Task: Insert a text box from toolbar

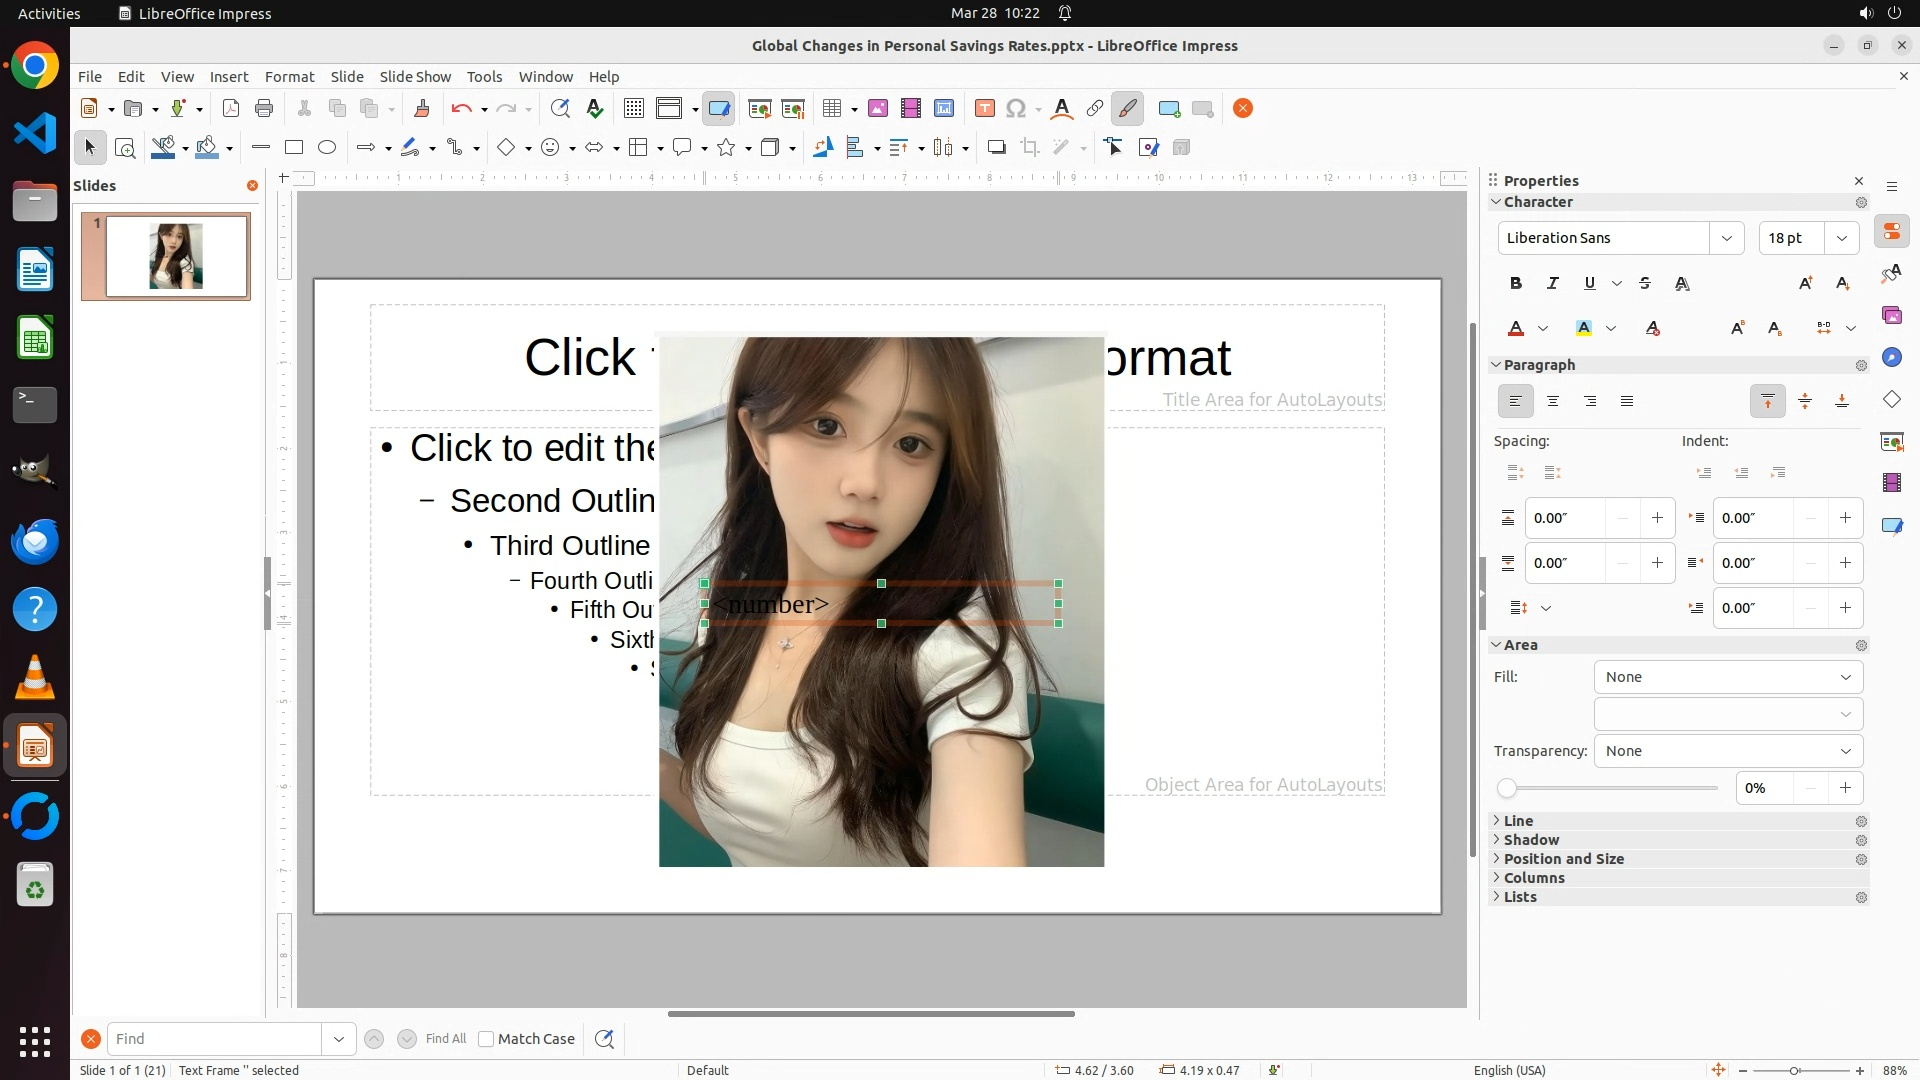Action: (x=984, y=109)
